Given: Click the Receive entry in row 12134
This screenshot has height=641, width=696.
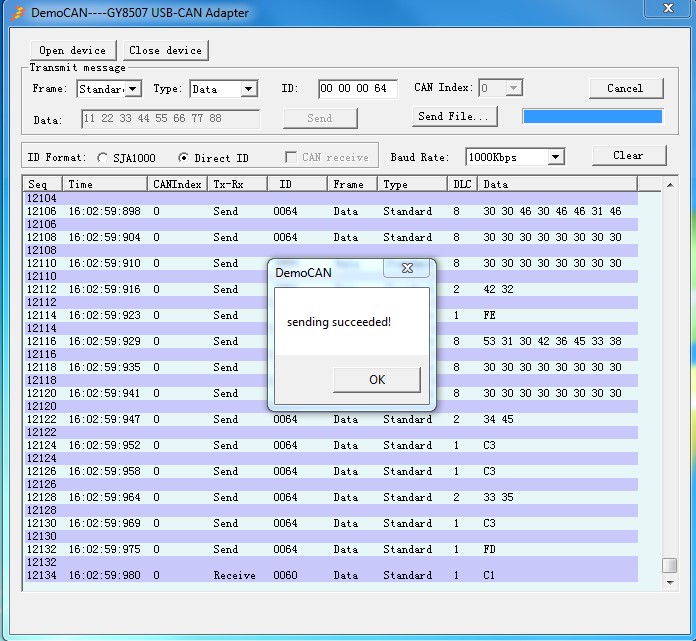Looking at the screenshot, I should click(x=234, y=575).
